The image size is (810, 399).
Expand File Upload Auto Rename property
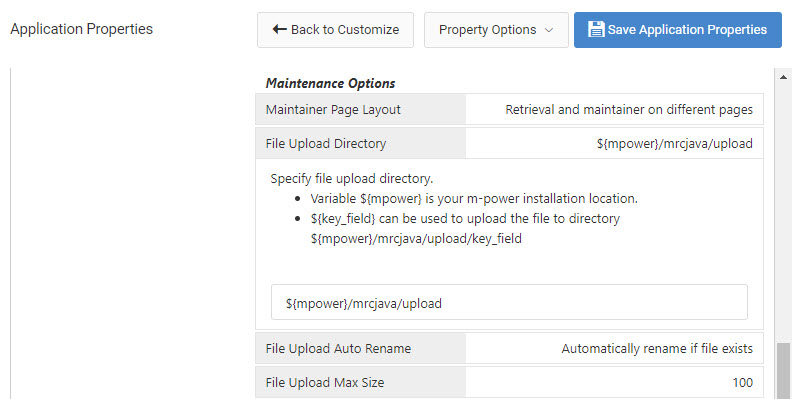(509, 348)
